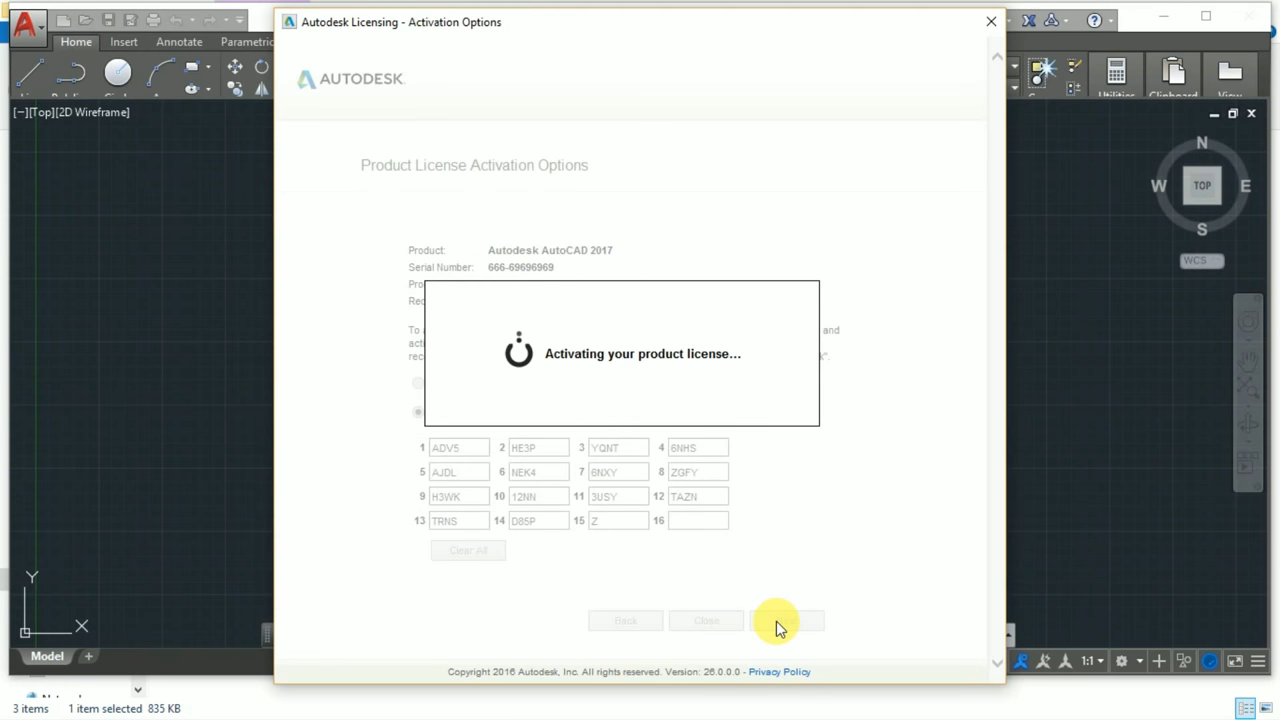Viewport: 1280px width, 720px height.
Task: Click the Isolate Objects shapes icon
Action: pos(1184,661)
